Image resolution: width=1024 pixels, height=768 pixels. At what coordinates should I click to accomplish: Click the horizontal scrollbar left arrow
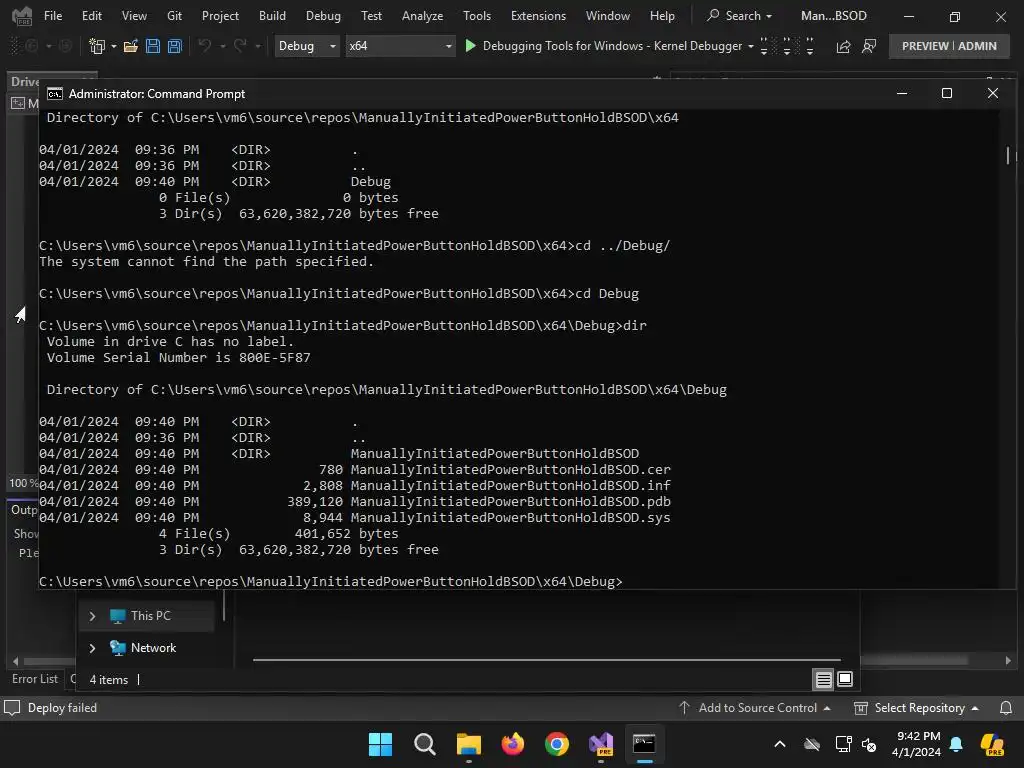(16, 661)
